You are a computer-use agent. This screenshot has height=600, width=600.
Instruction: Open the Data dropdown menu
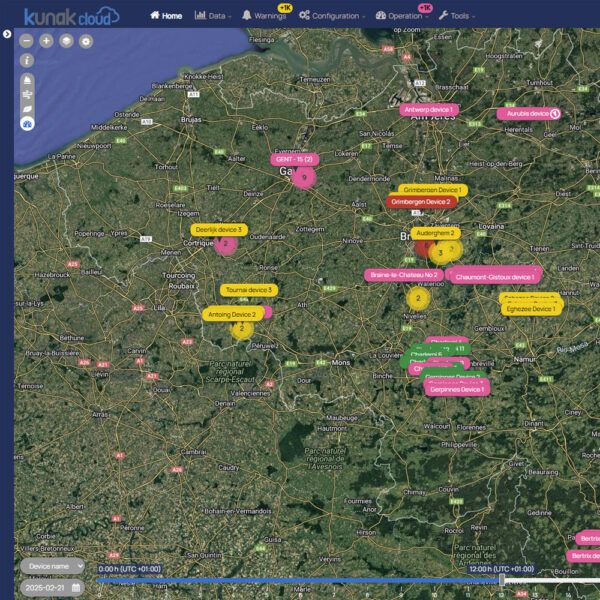(x=212, y=16)
